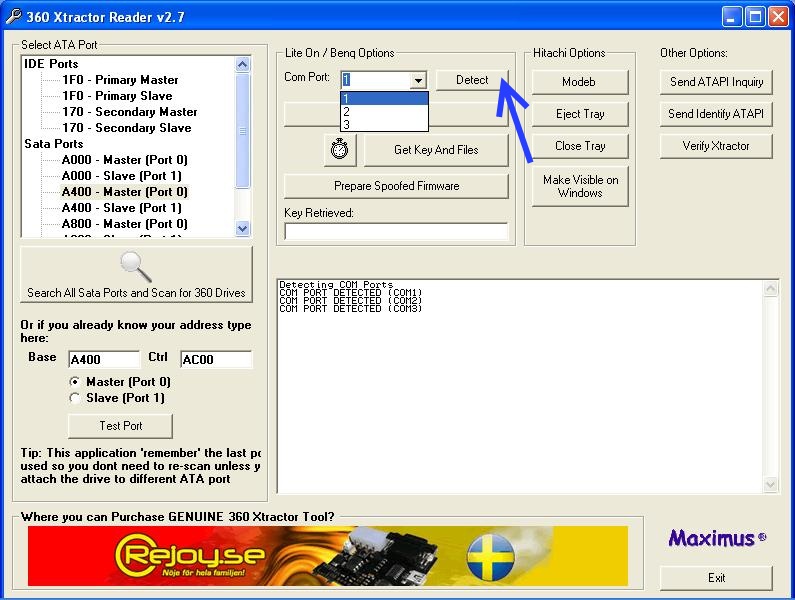Minimize the 360 Xtractor Reader window

pyautogui.click(x=731, y=17)
